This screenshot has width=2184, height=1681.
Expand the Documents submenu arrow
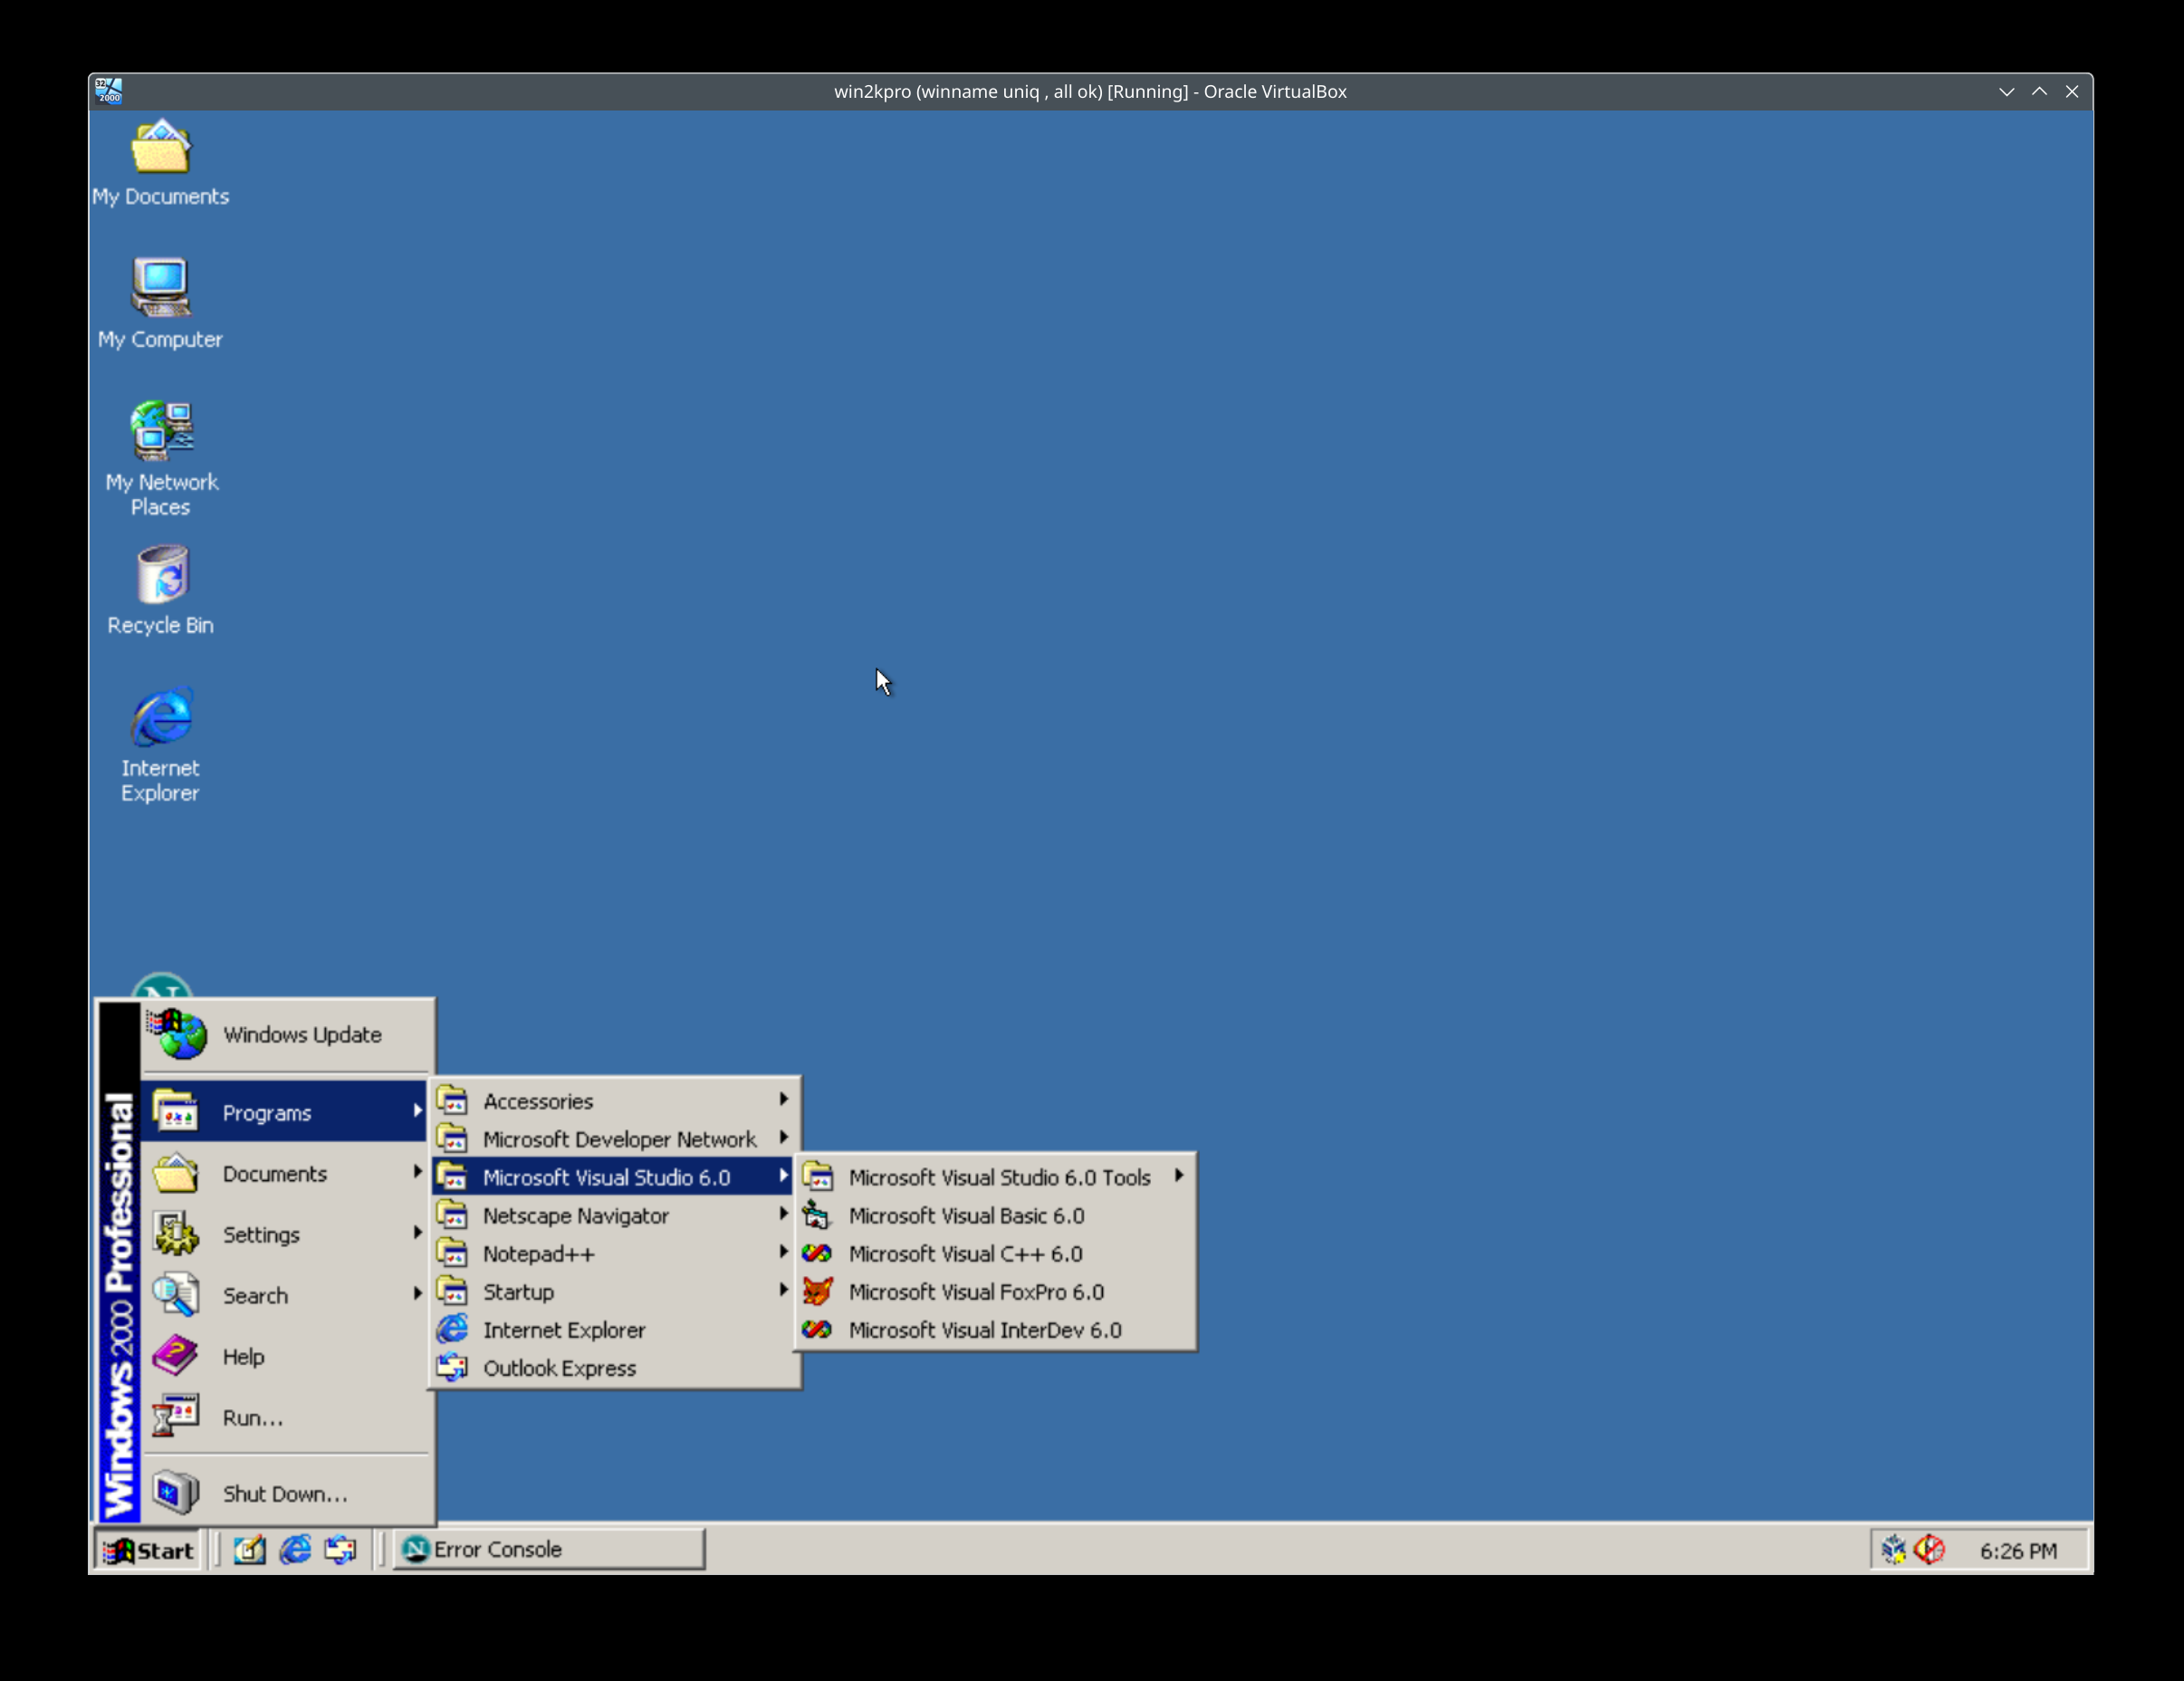point(417,1171)
